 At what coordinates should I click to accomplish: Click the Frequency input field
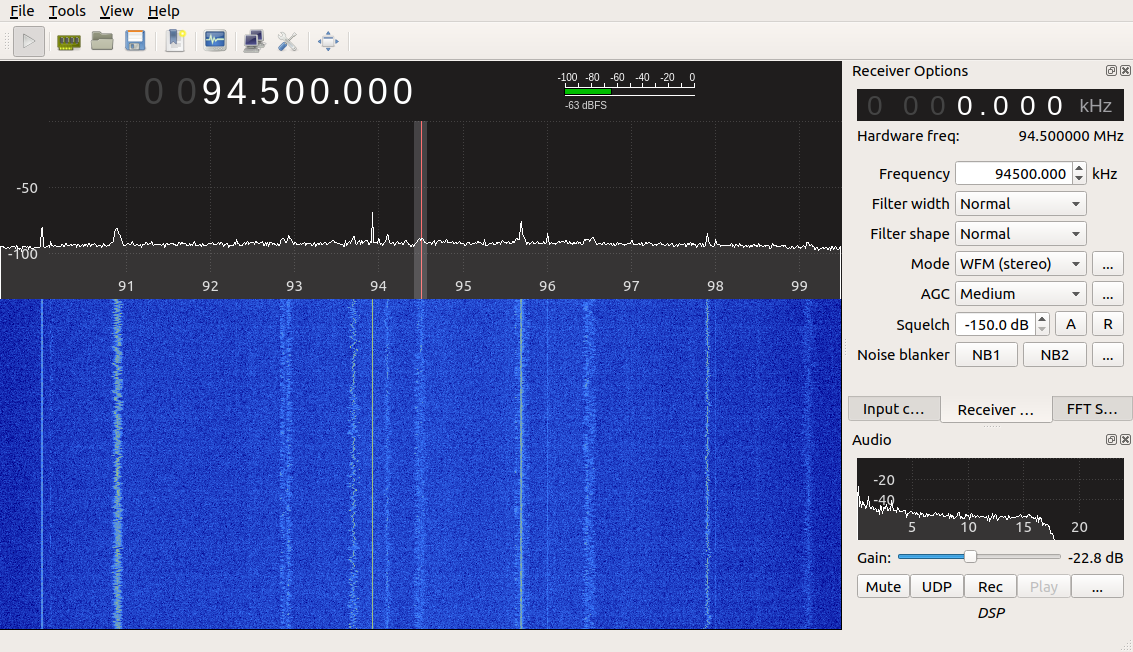(1013, 173)
